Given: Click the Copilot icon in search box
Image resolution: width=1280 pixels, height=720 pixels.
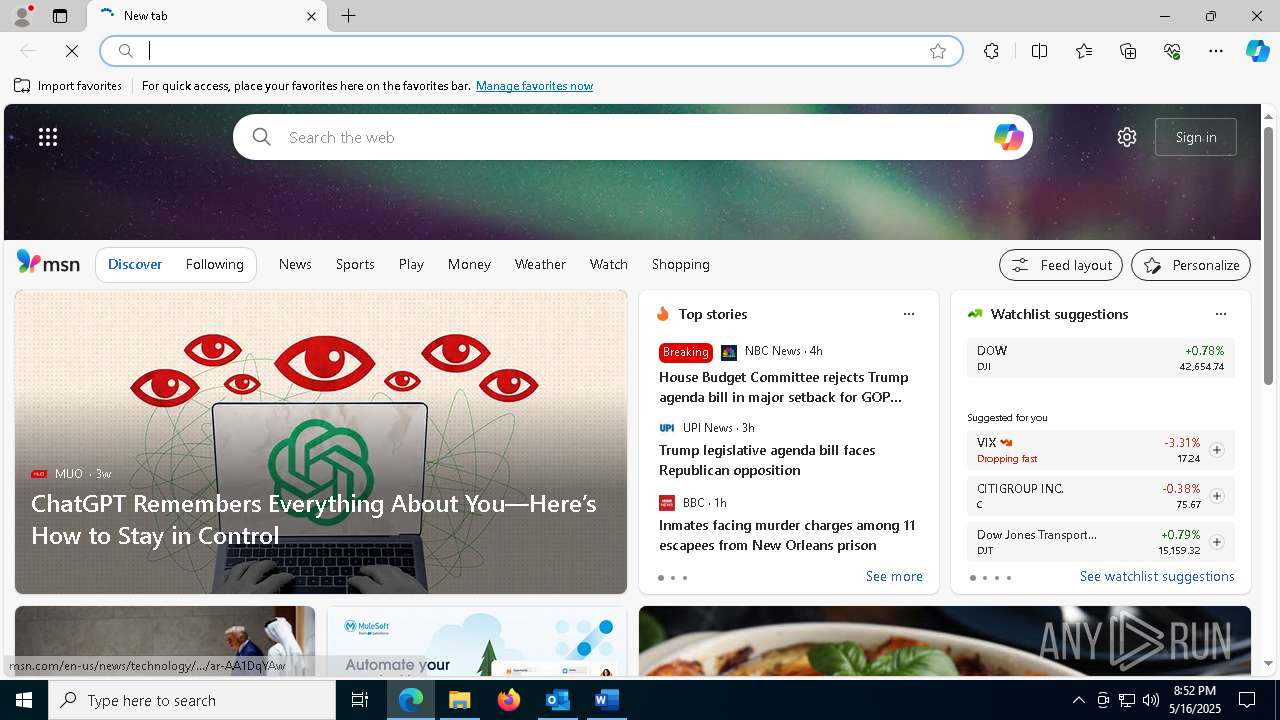Looking at the screenshot, I should 1008,137.
